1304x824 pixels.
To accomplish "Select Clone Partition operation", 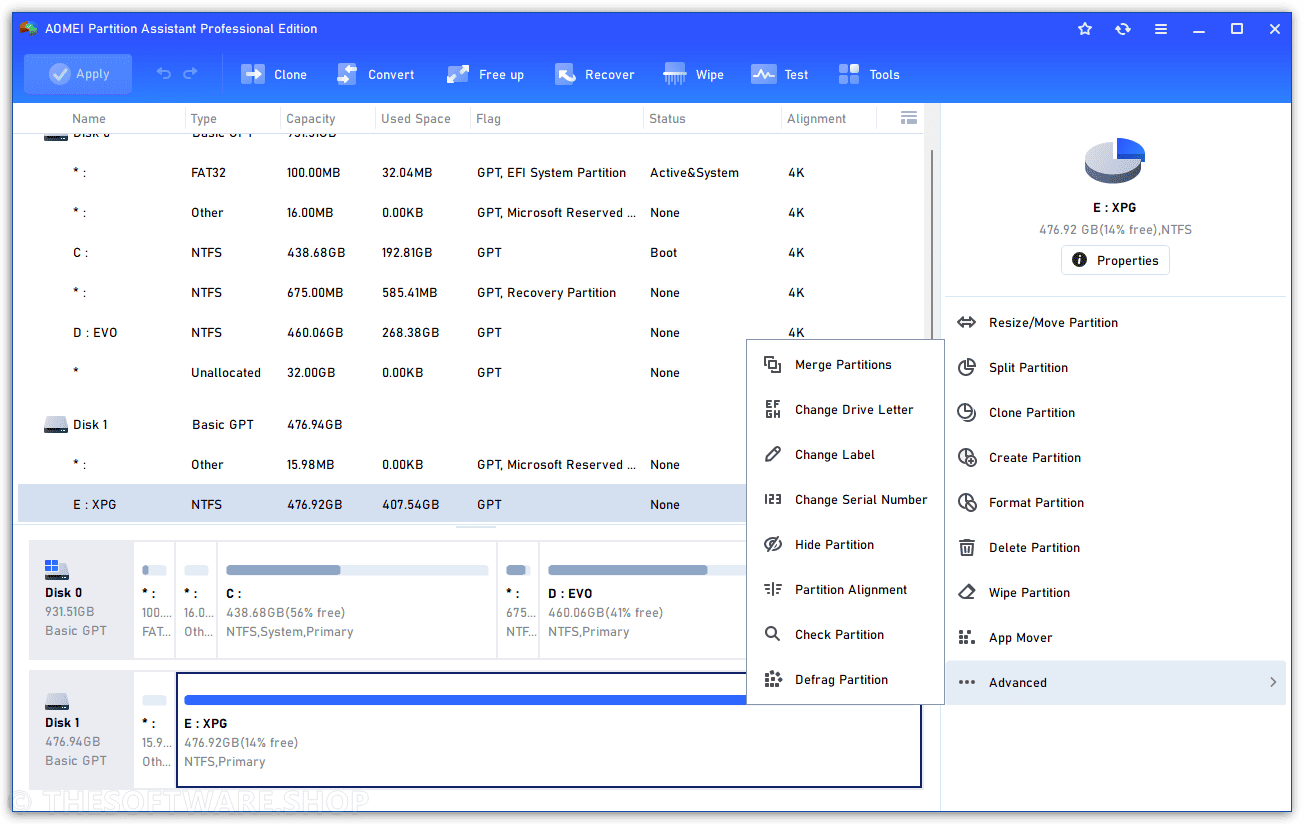I will pyautogui.click(x=1115, y=412).
